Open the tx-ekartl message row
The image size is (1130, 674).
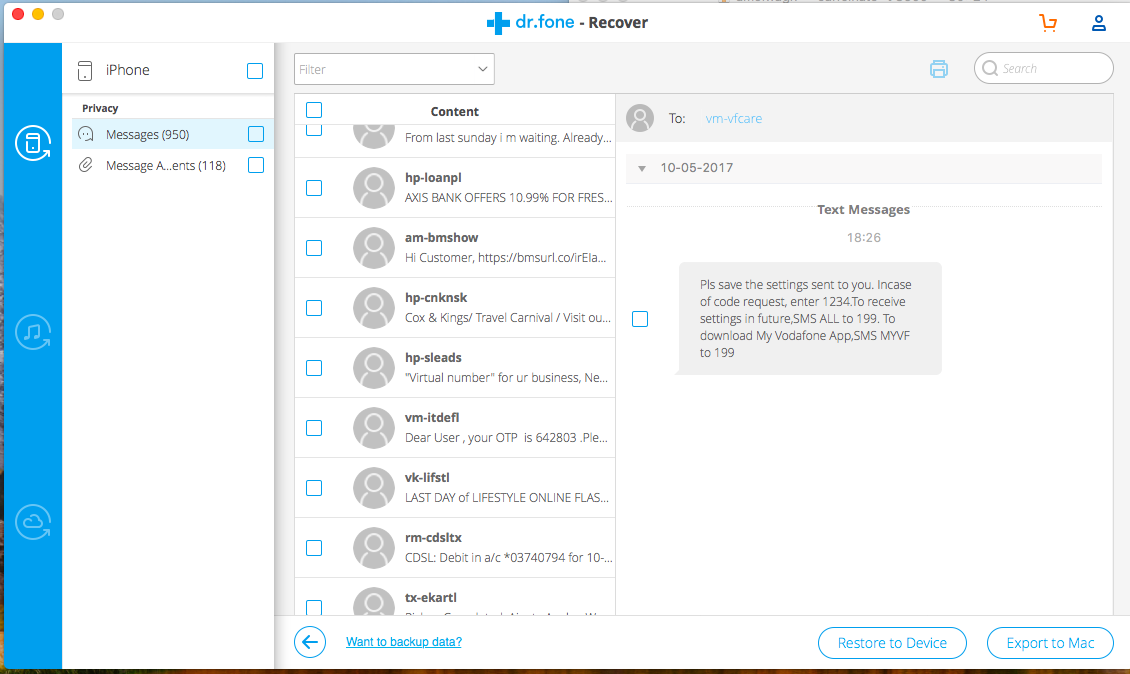[455, 597]
